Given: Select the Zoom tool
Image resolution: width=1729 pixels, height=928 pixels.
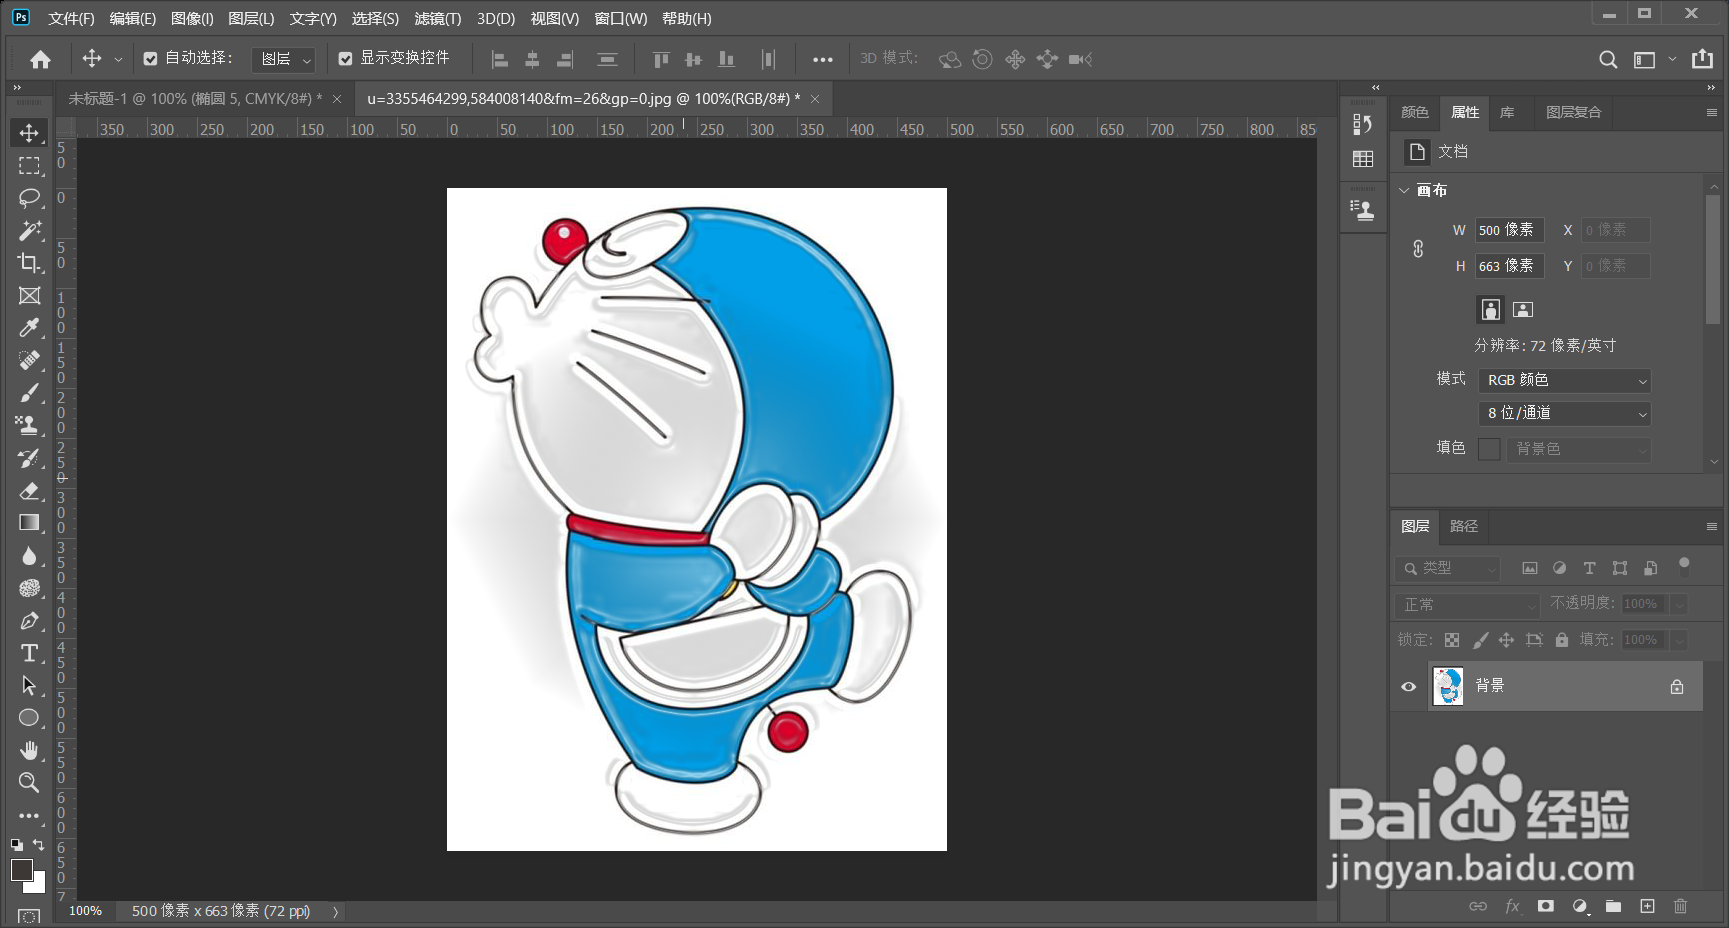Looking at the screenshot, I should (29, 783).
